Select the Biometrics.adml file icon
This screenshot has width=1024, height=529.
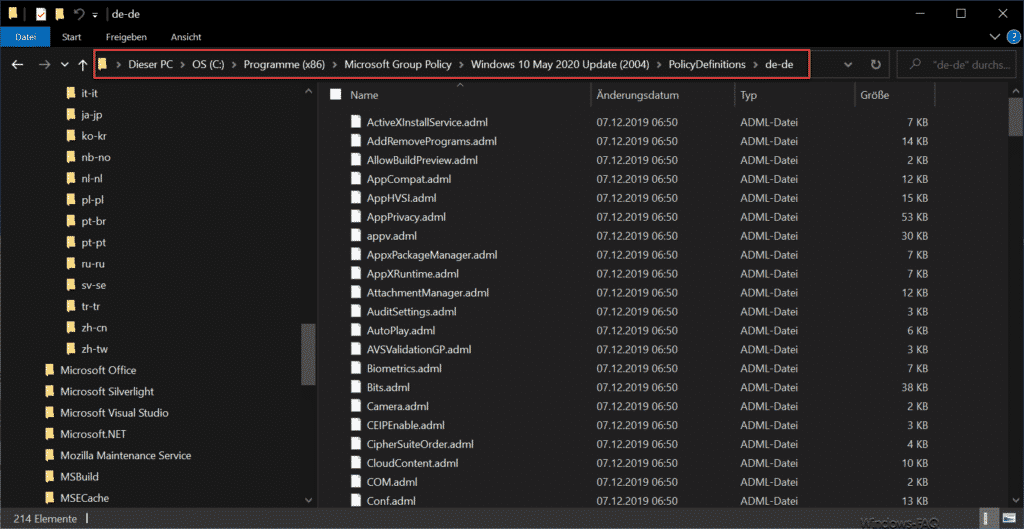pyautogui.click(x=355, y=368)
